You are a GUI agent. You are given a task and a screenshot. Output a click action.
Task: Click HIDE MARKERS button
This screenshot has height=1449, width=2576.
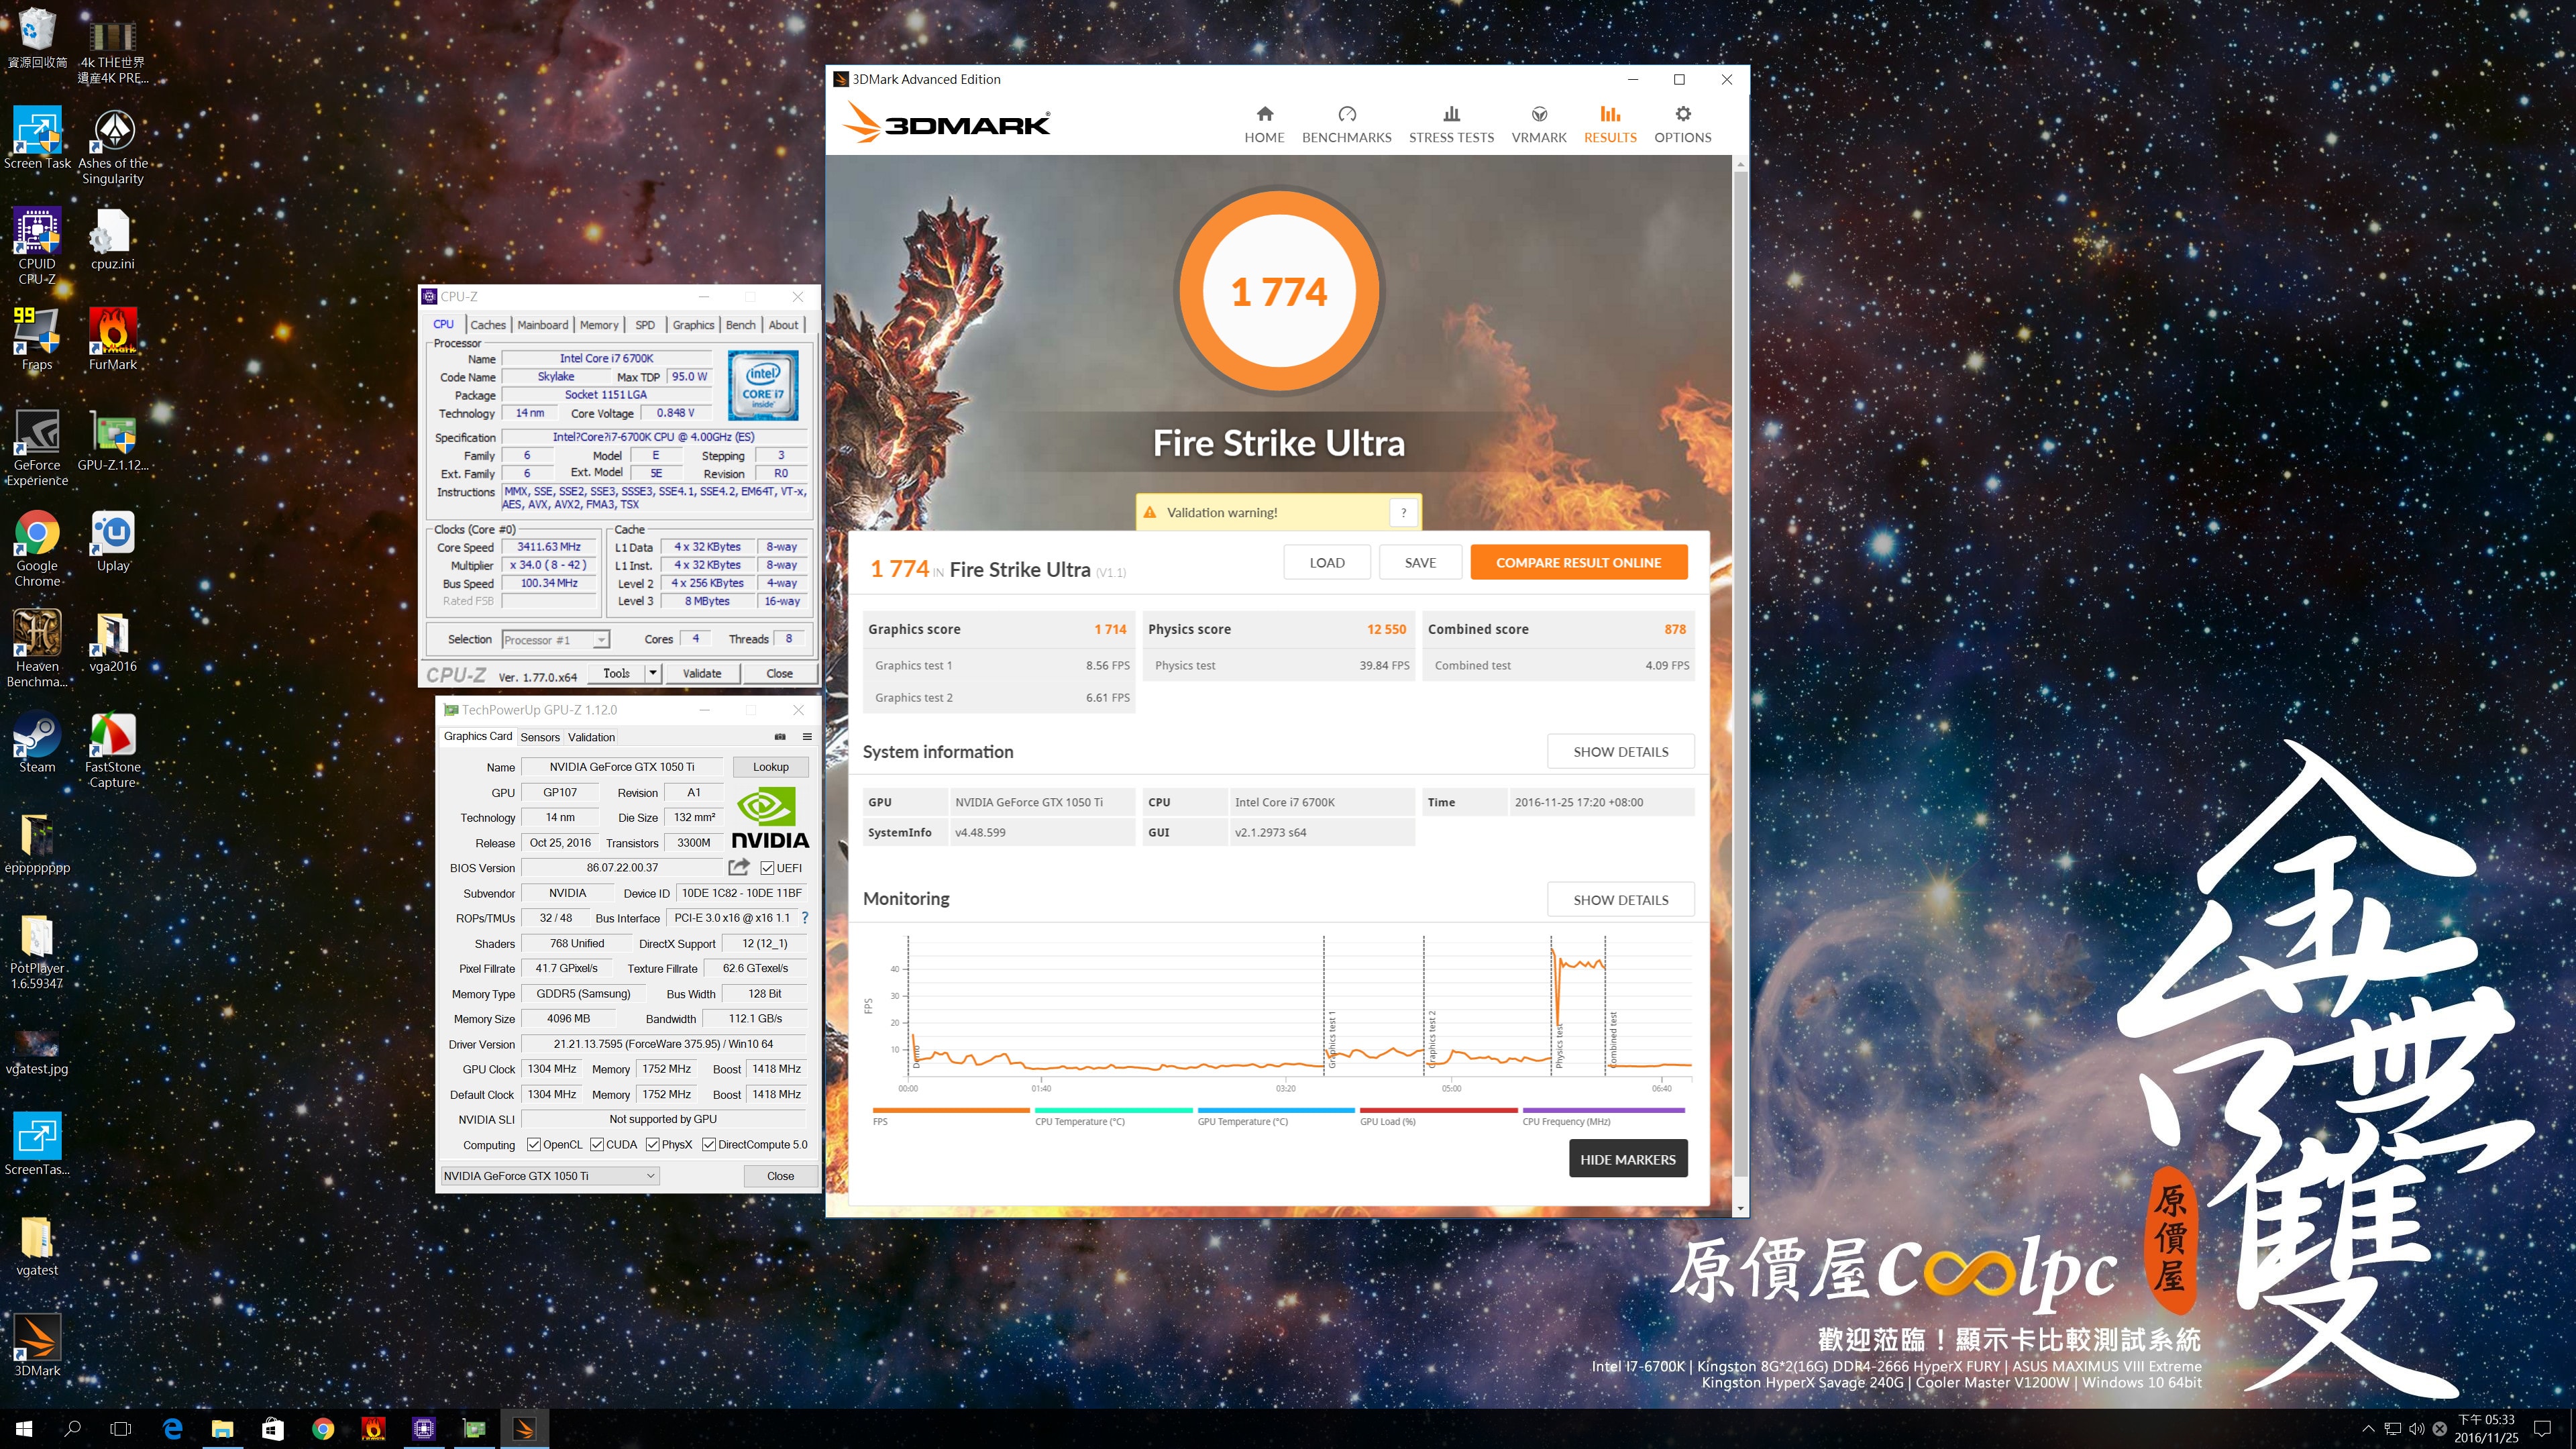[1627, 1159]
